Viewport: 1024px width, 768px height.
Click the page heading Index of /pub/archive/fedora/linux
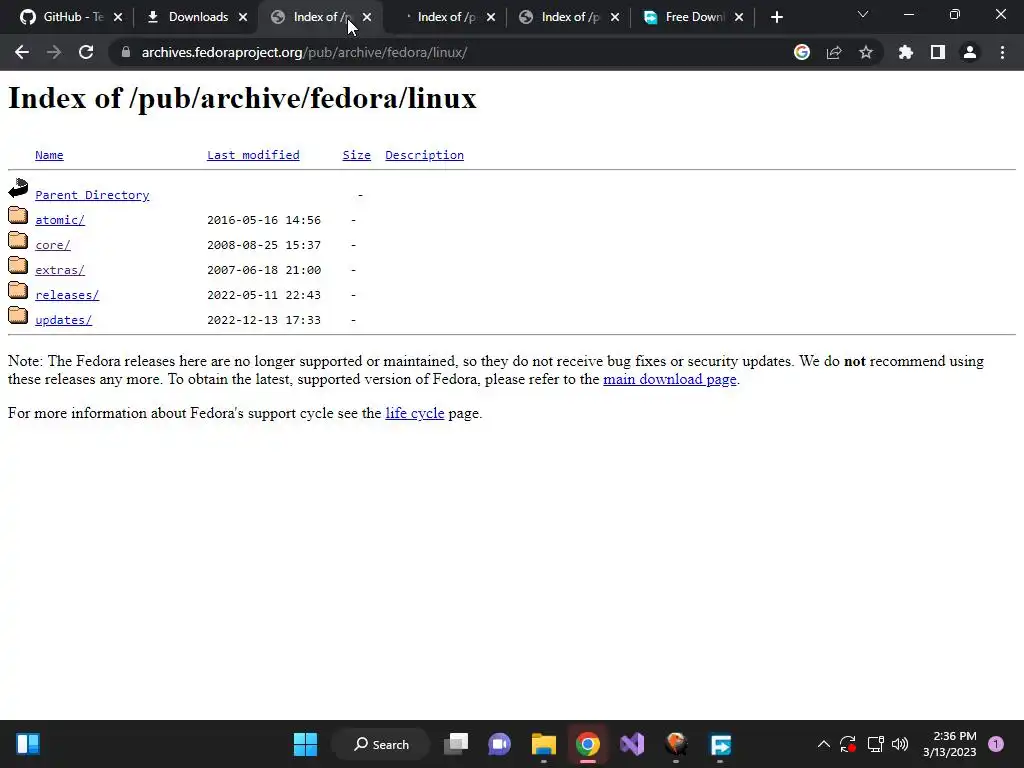(x=242, y=99)
